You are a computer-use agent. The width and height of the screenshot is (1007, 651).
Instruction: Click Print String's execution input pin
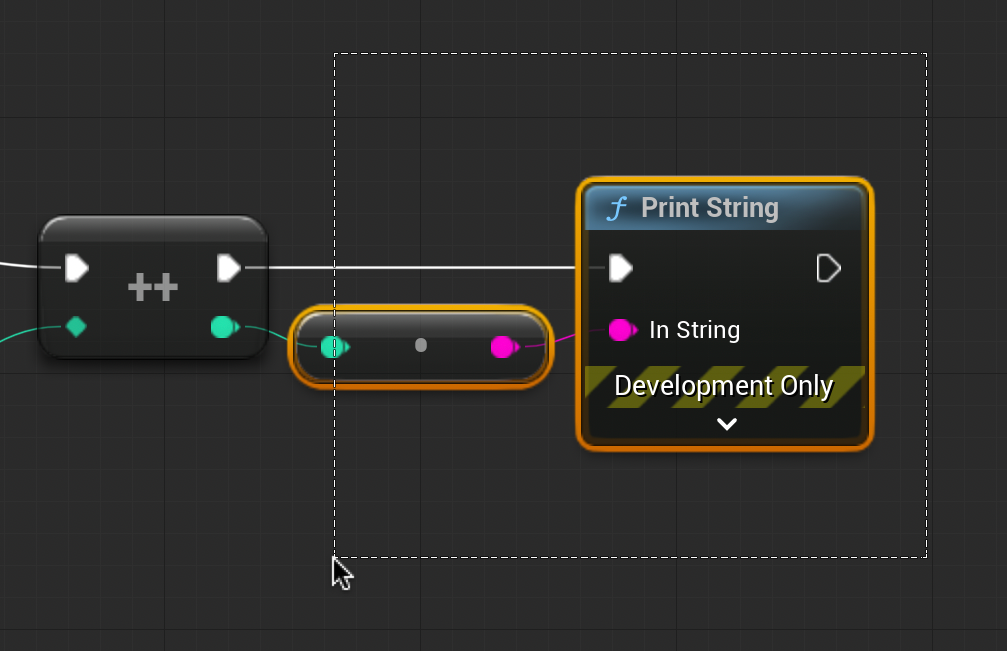(x=621, y=268)
